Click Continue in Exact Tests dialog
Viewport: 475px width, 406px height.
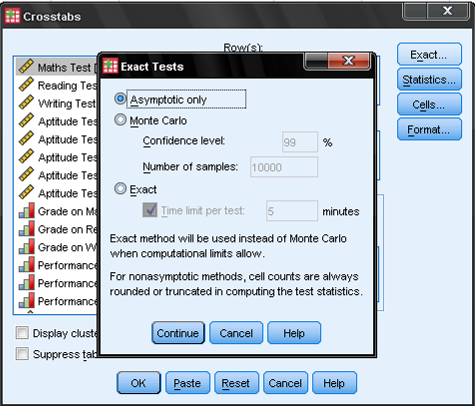pyautogui.click(x=178, y=333)
